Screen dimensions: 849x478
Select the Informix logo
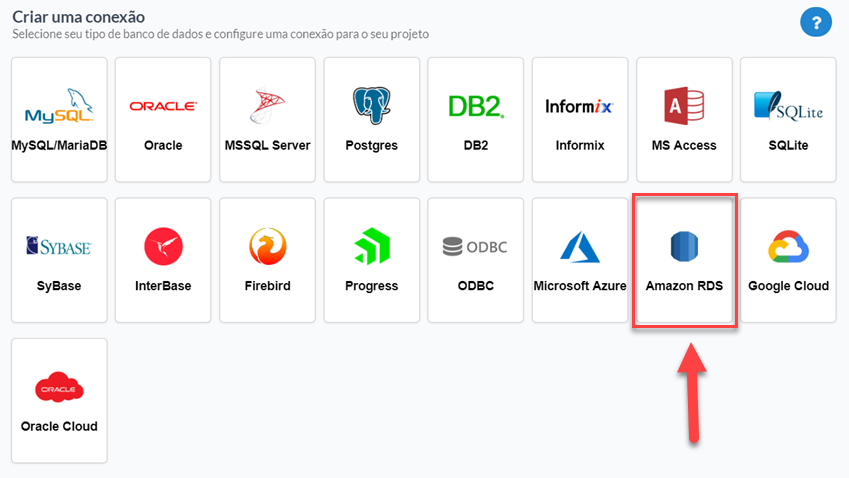pos(579,106)
